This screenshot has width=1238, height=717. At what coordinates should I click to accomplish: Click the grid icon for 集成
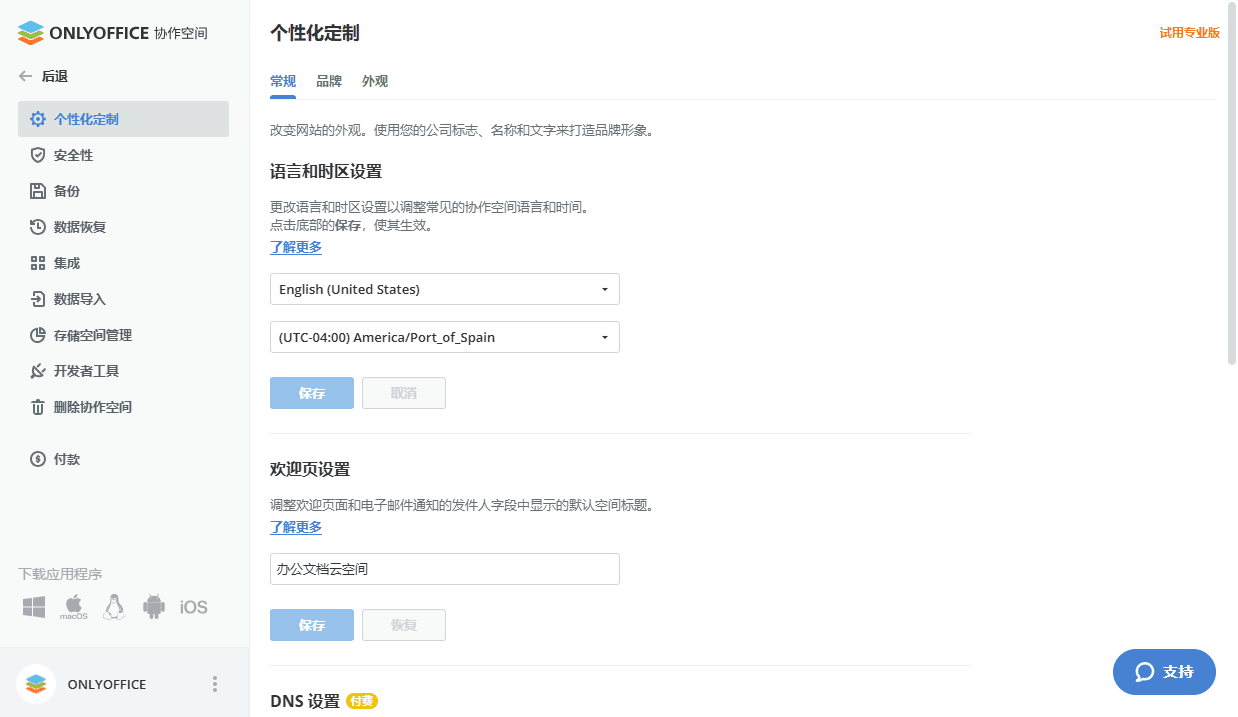(x=38, y=263)
